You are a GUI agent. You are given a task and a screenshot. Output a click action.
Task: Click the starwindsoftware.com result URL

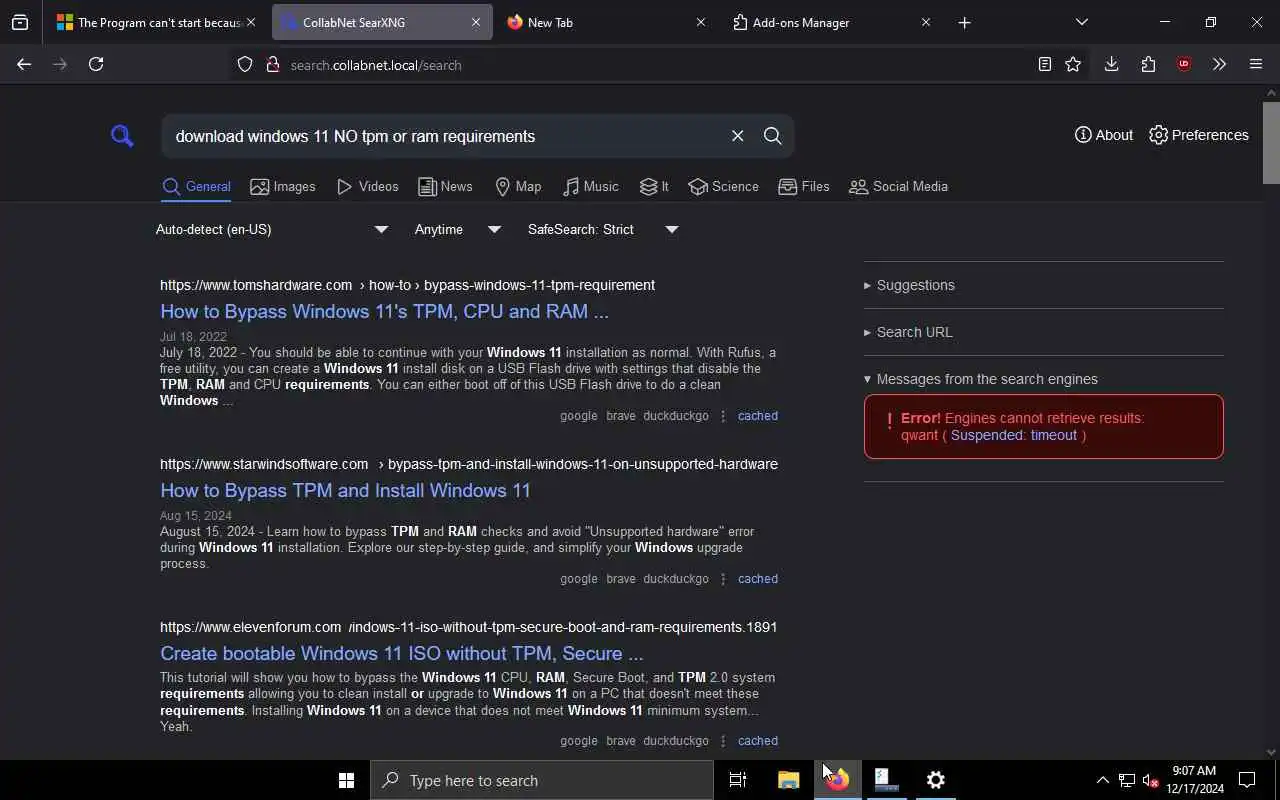coord(469,464)
